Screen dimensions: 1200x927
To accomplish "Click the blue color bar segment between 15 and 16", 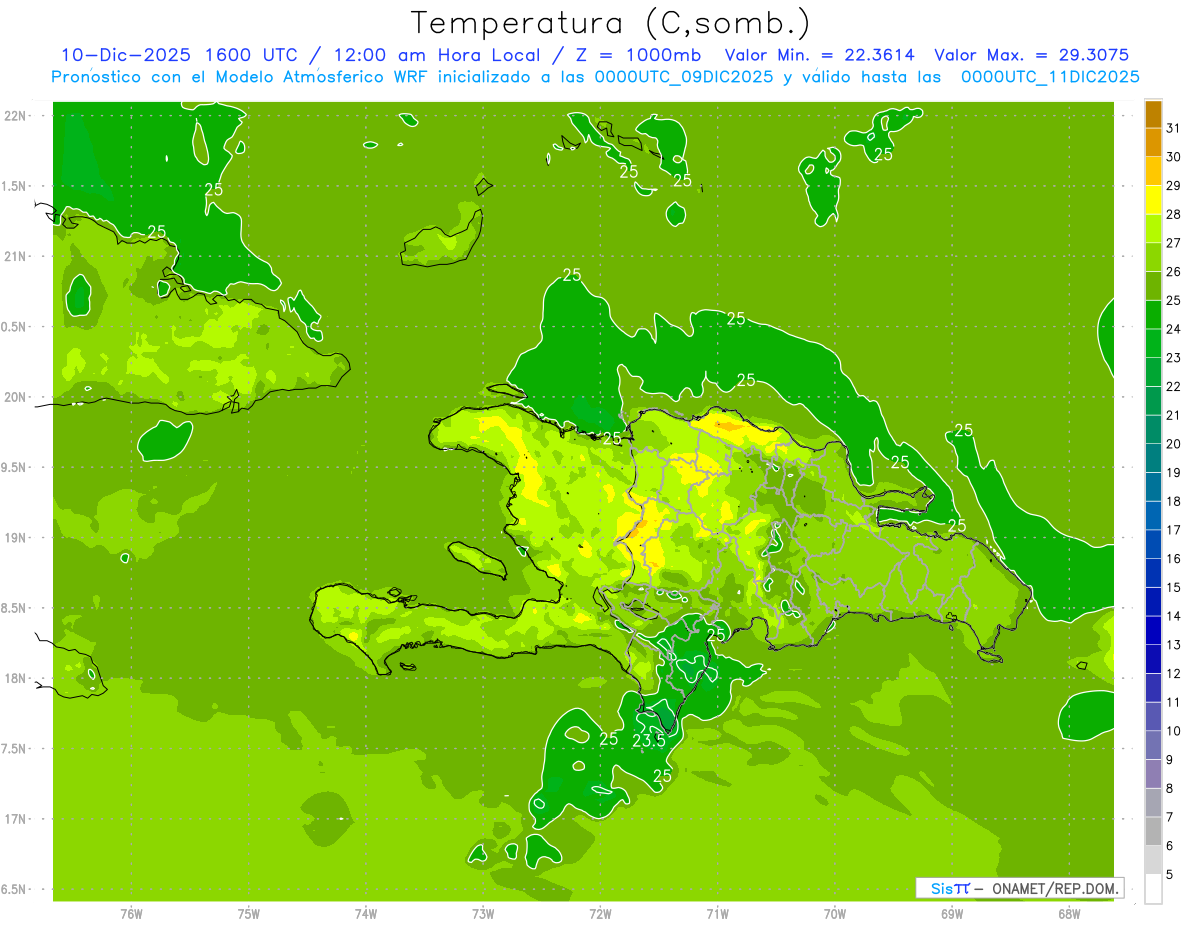I will 1153,573.
